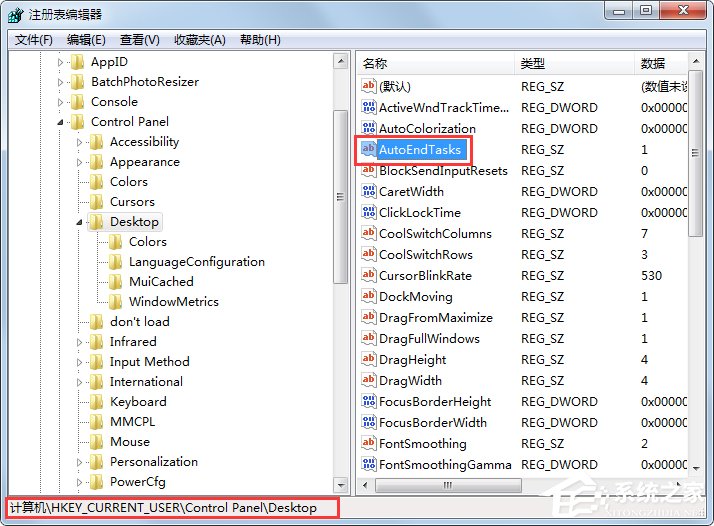
Task: Click the FontSmoothing string icon
Action: 368,443
